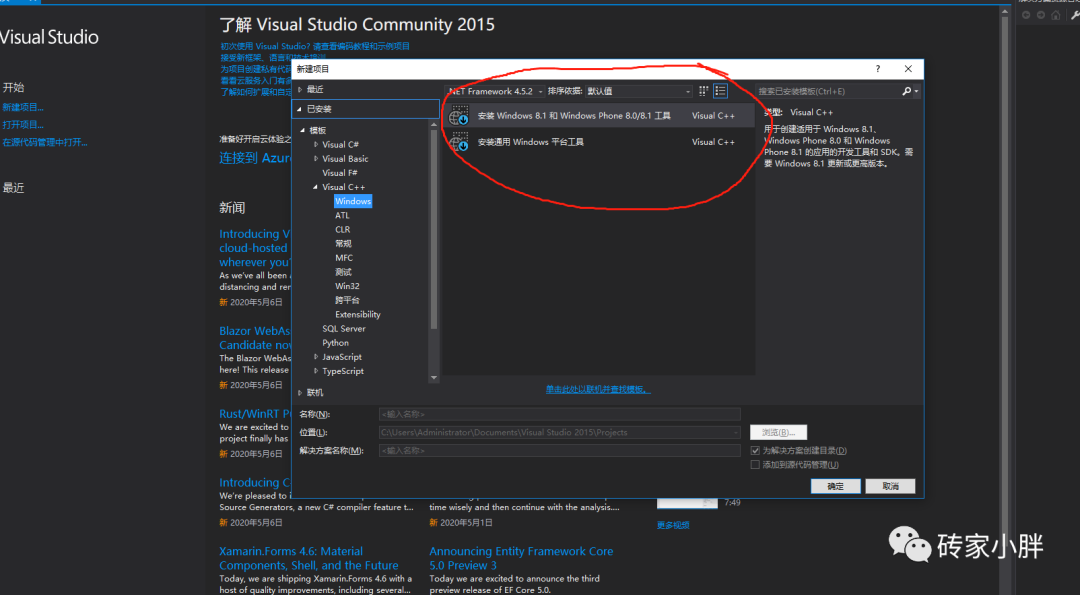
Task: Check 添加到源代码管理 checkbox
Action: click(755, 465)
